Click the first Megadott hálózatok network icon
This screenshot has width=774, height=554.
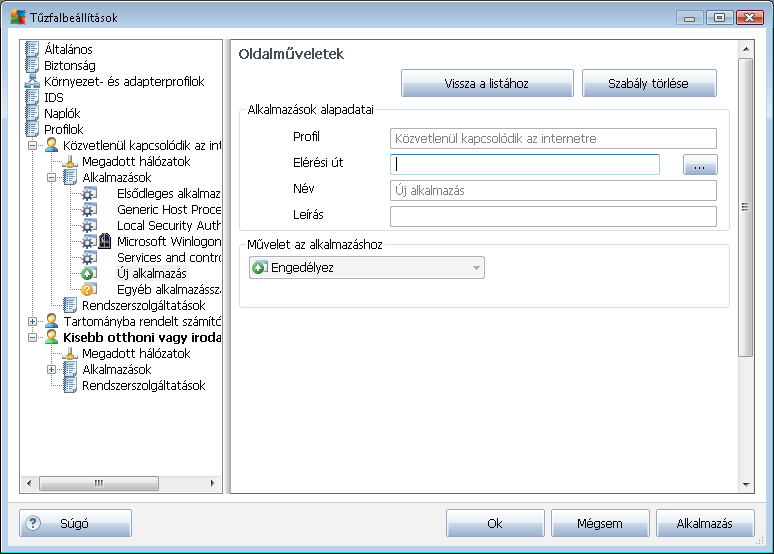point(70,161)
